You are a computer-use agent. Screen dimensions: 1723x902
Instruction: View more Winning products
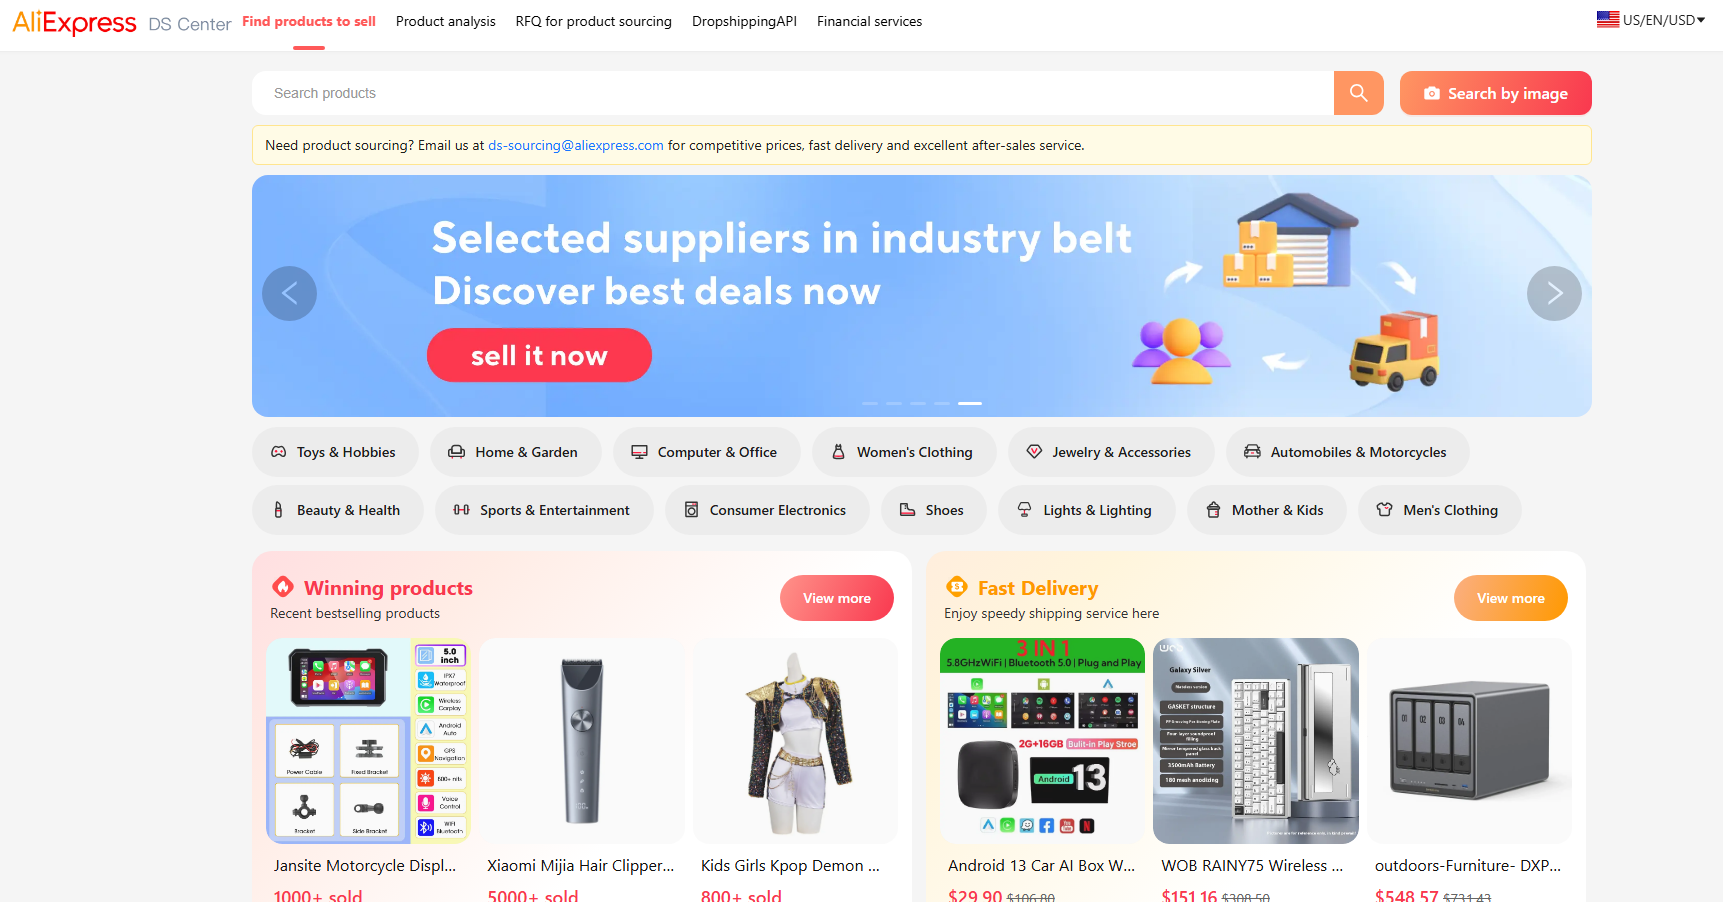point(836,598)
